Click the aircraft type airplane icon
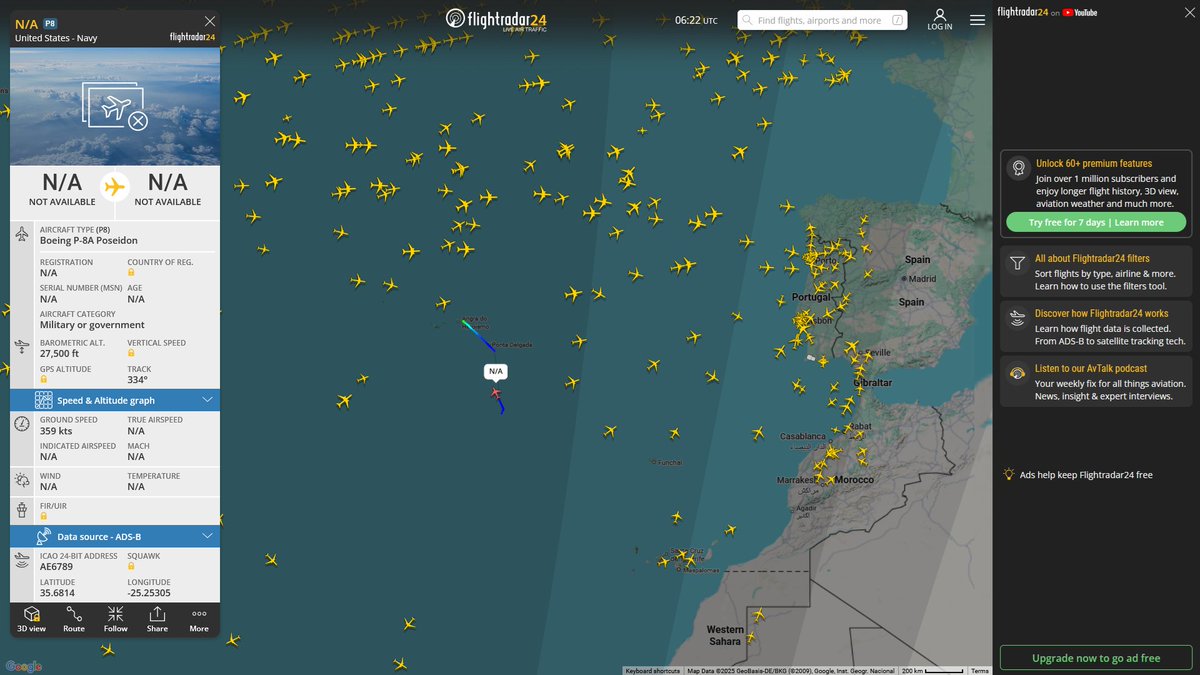 22,234
